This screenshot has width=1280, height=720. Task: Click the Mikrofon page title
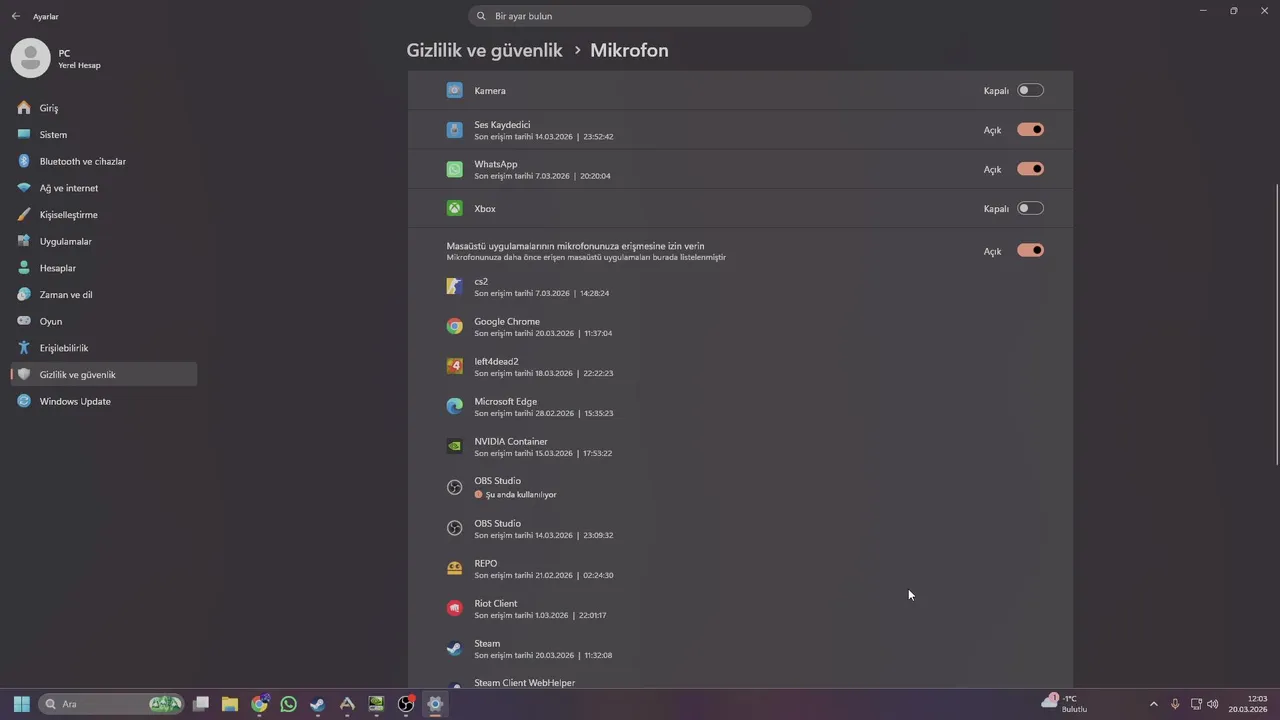629,50
